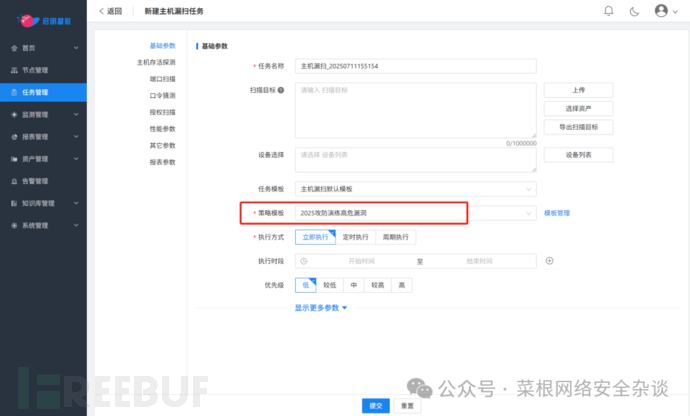Set priority to 高
This screenshot has height=416, width=690.
click(x=402, y=285)
